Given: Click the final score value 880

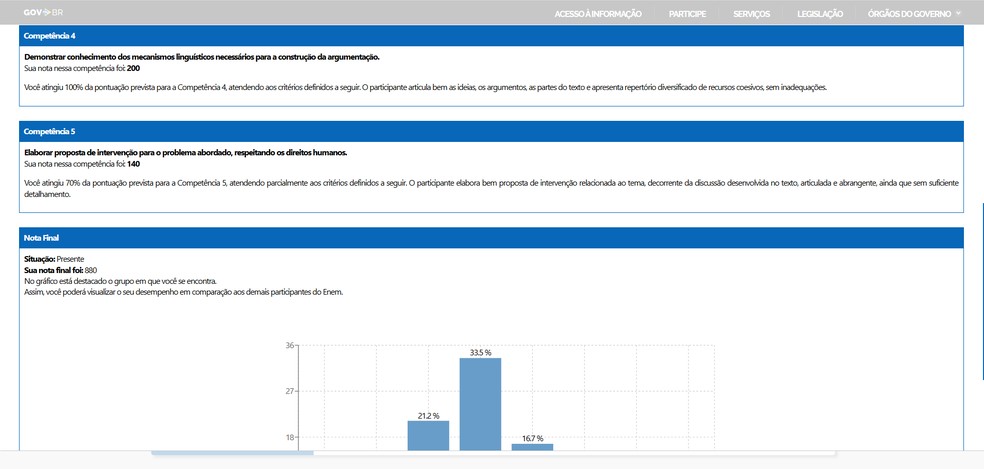Looking at the screenshot, I should pyautogui.click(x=90, y=270).
